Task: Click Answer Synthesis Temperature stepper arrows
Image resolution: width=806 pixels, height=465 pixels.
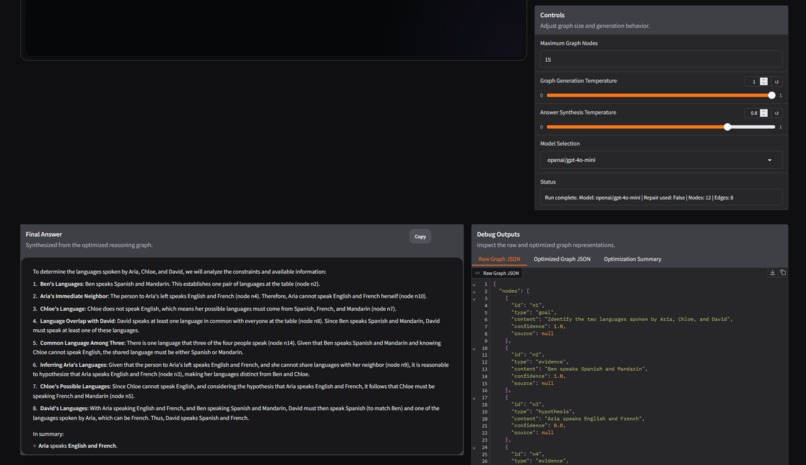Action: (x=764, y=113)
